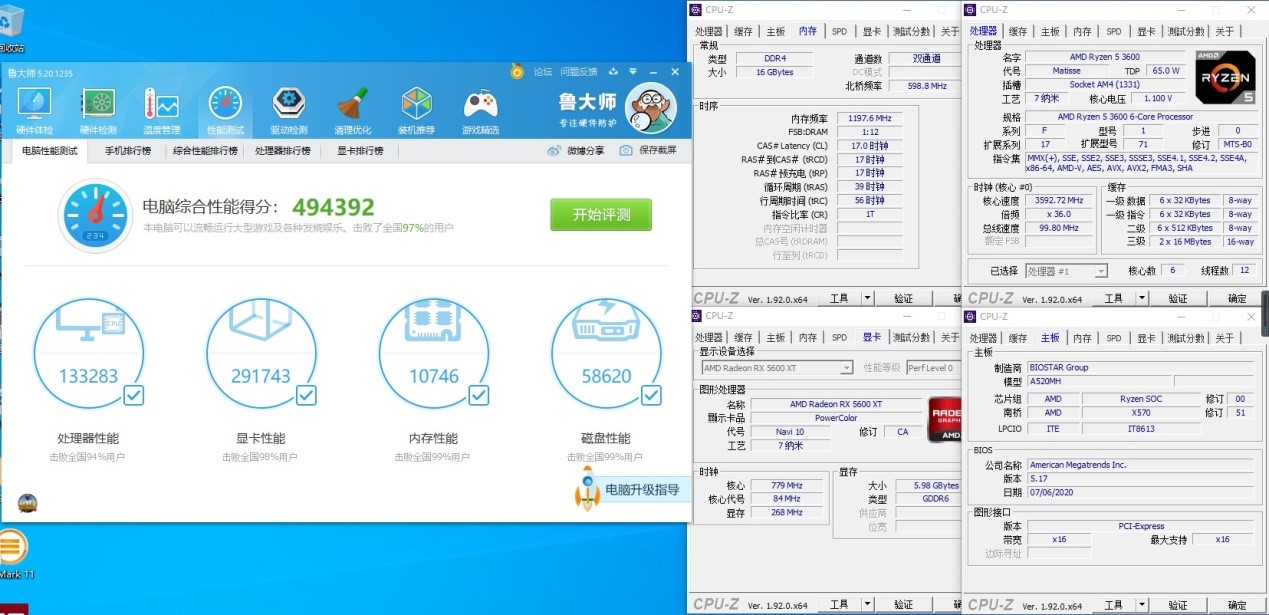Uncheck the 显卡性能 test checkbox
This screenshot has width=1269, height=615.
(306, 395)
